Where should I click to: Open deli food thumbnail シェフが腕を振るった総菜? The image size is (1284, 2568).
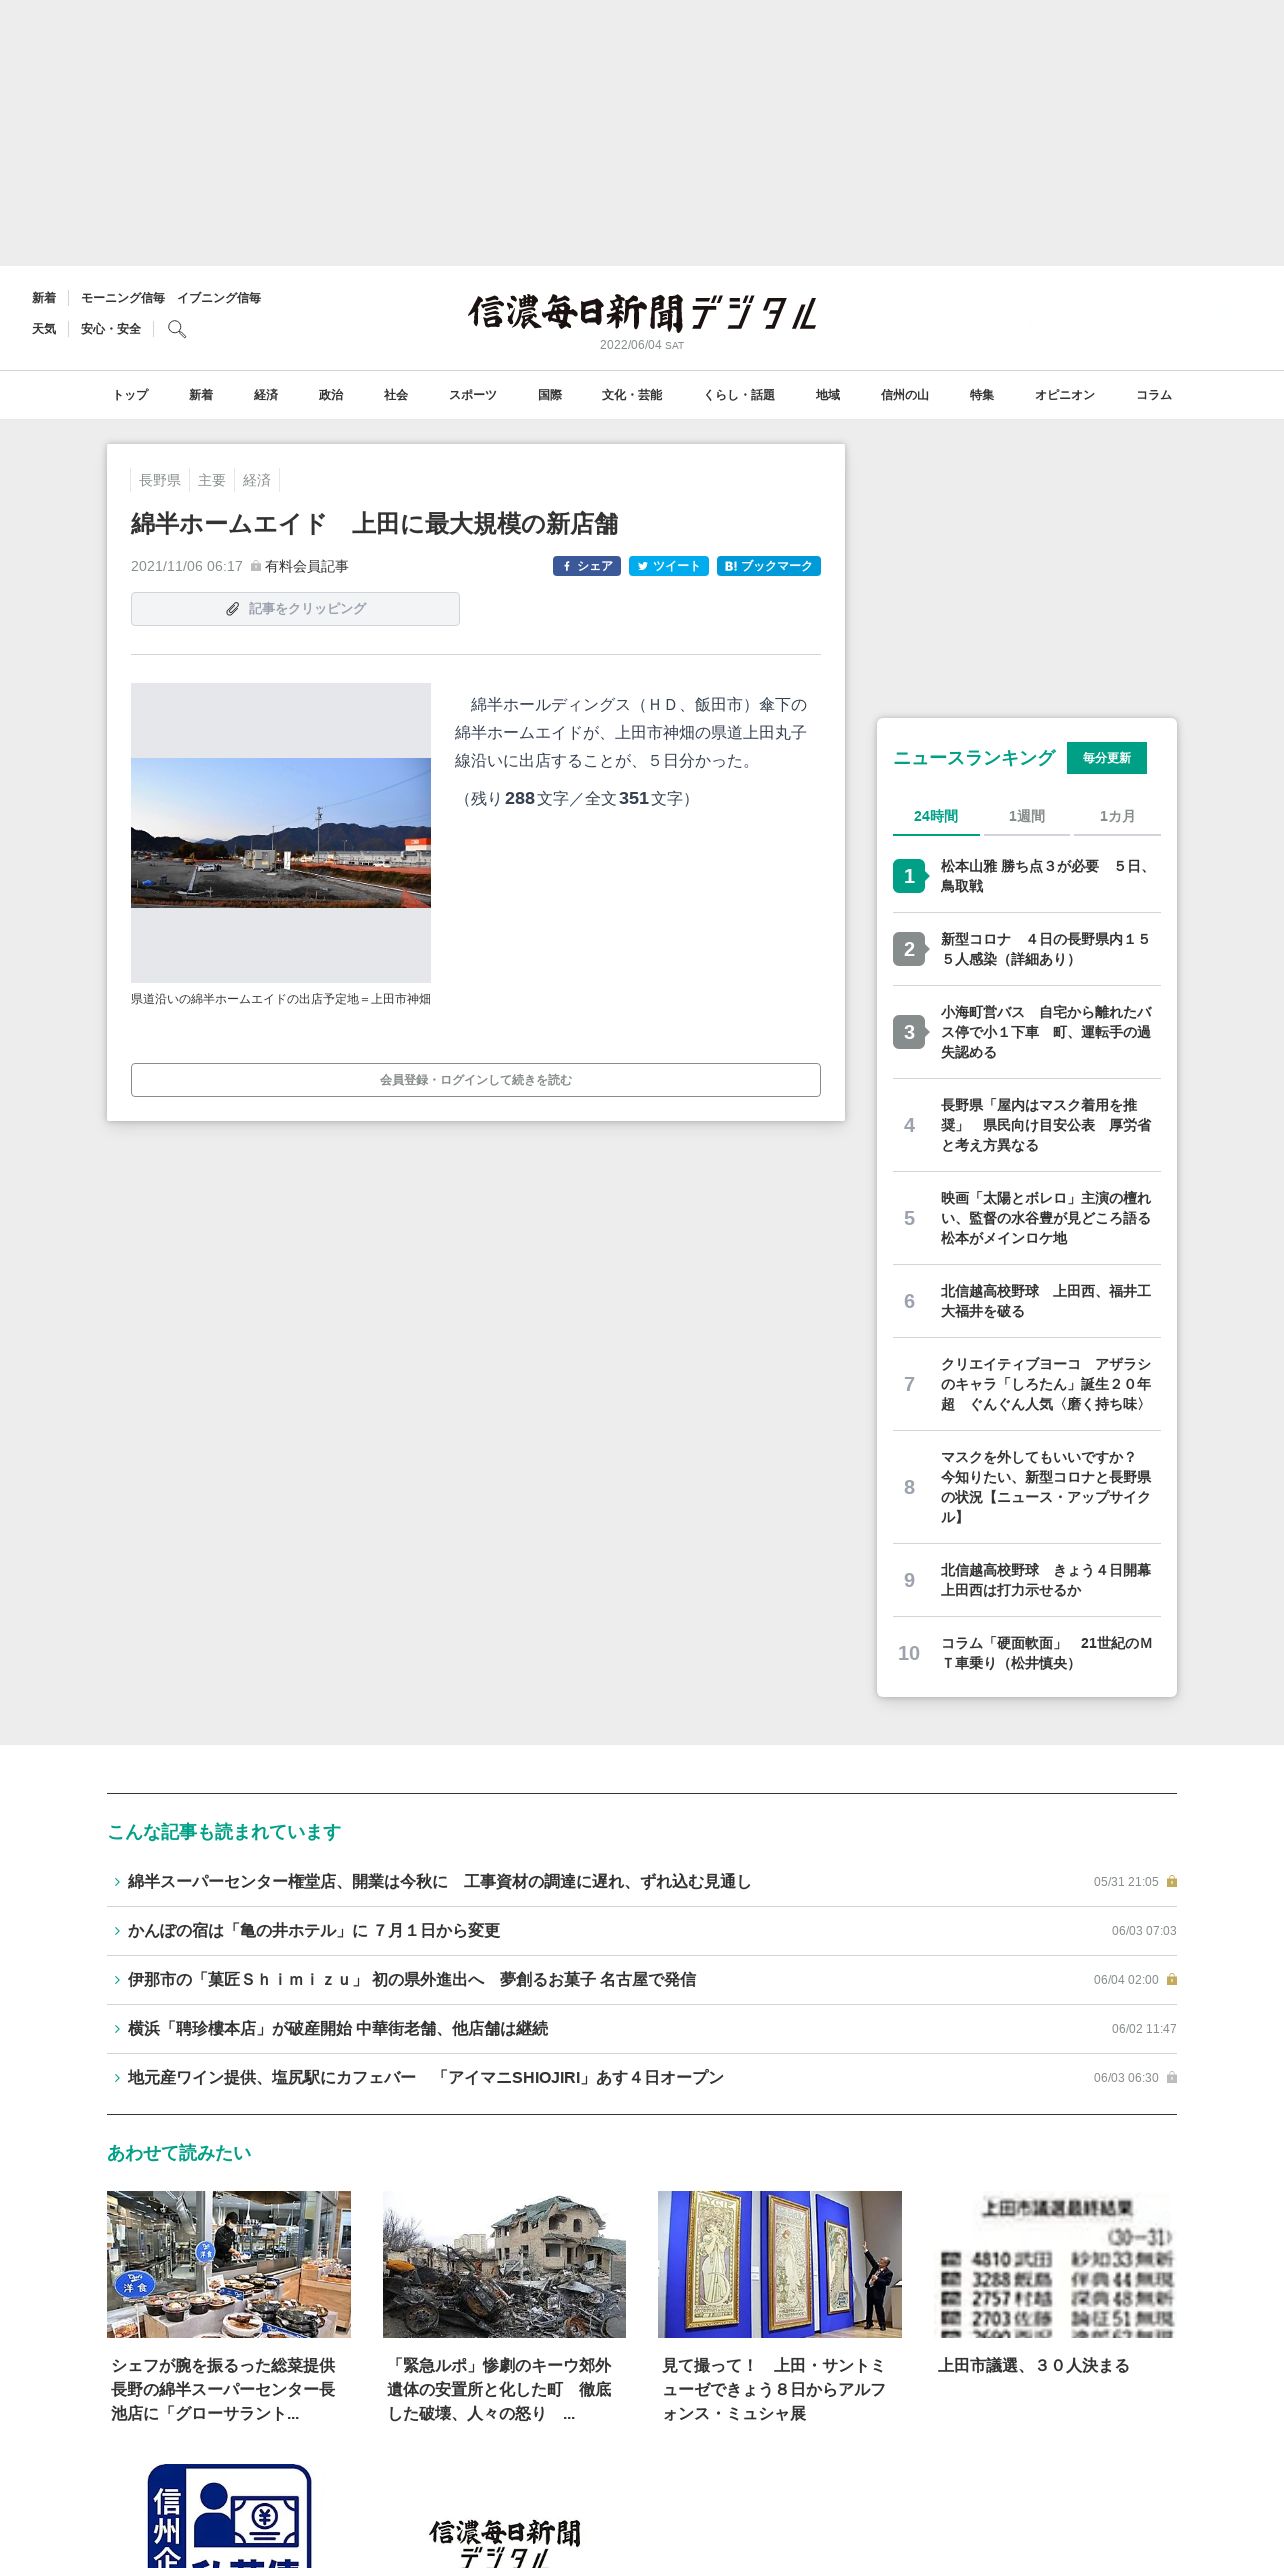point(229,2264)
